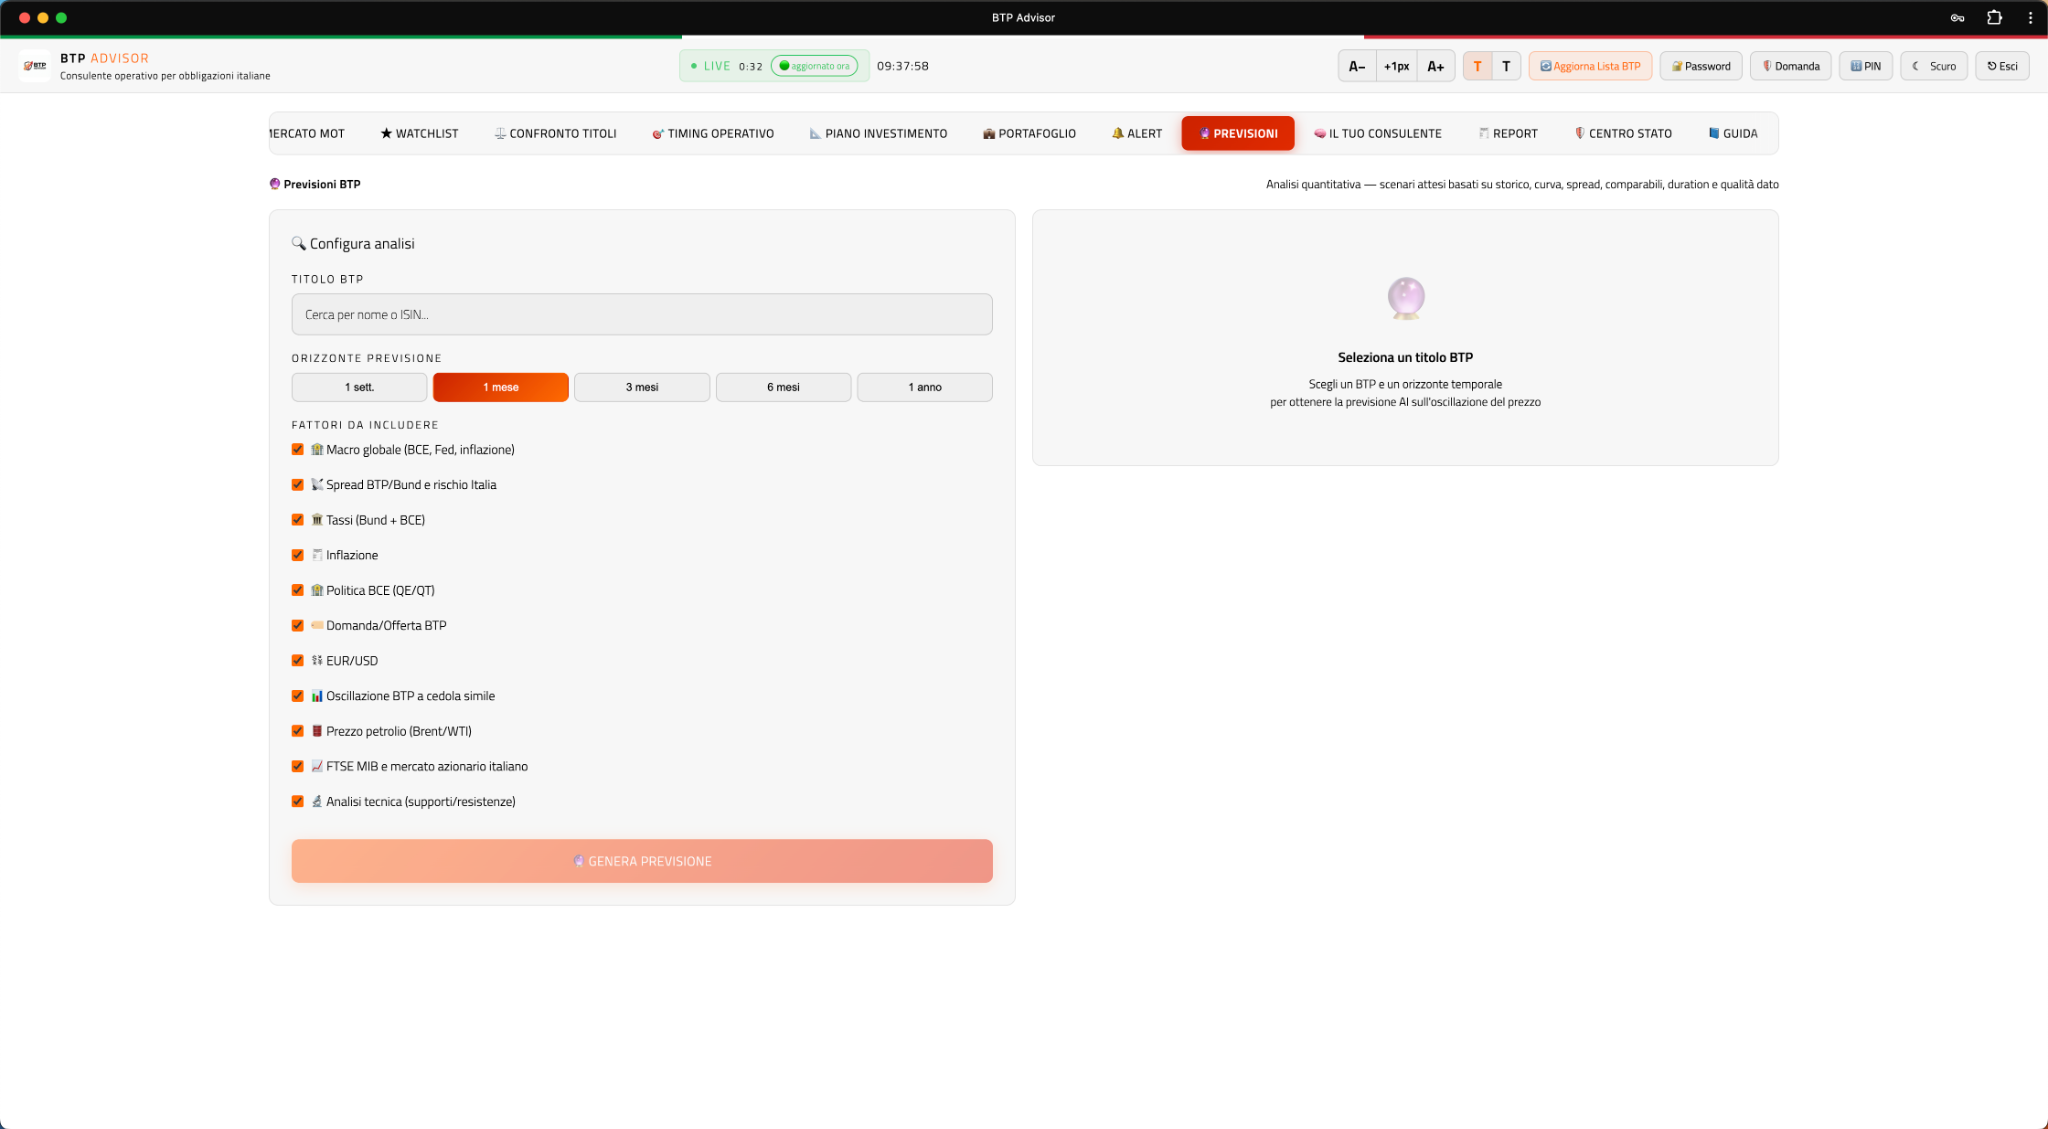Open the three-dot browser menu
Image resolution: width=2048 pixels, height=1129 pixels.
click(x=2030, y=17)
